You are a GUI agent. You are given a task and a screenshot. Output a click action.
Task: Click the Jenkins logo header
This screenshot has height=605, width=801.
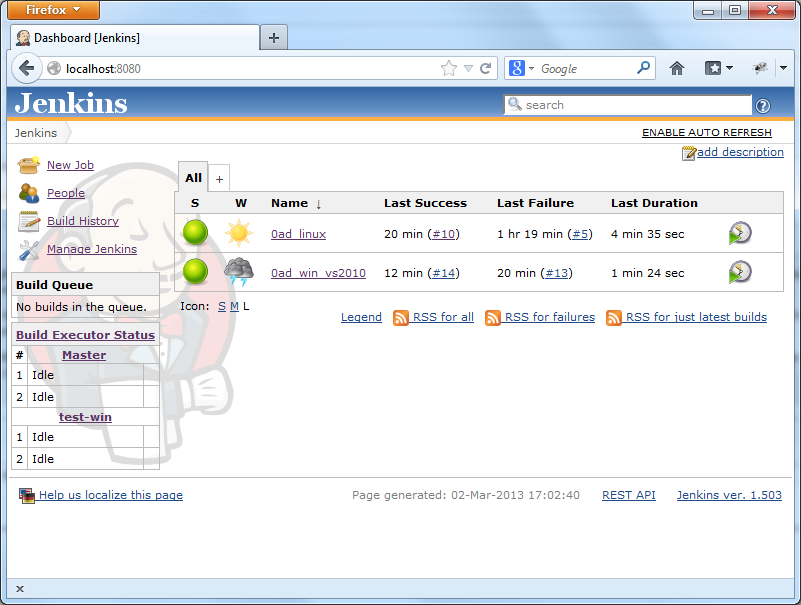[x=71, y=103]
